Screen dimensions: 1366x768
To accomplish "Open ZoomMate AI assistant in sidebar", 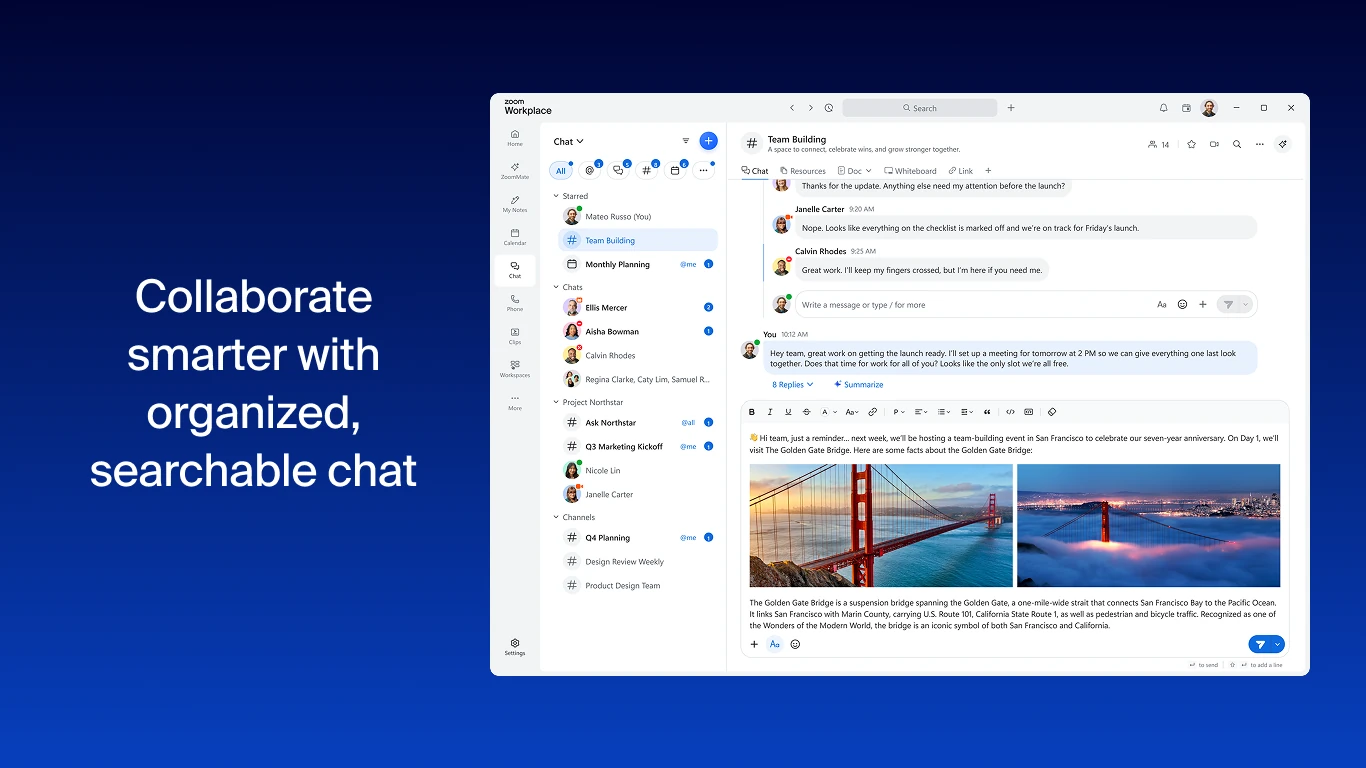I will point(515,171).
